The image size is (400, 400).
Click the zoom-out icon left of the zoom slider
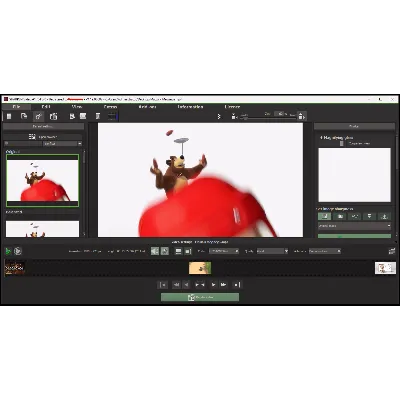pyautogui.click(x=234, y=116)
